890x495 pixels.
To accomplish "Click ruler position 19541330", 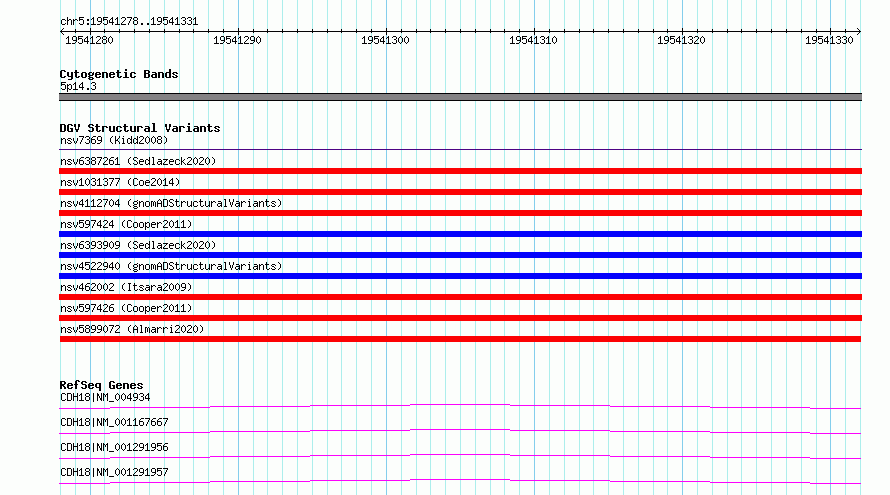I will pyautogui.click(x=829, y=40).
